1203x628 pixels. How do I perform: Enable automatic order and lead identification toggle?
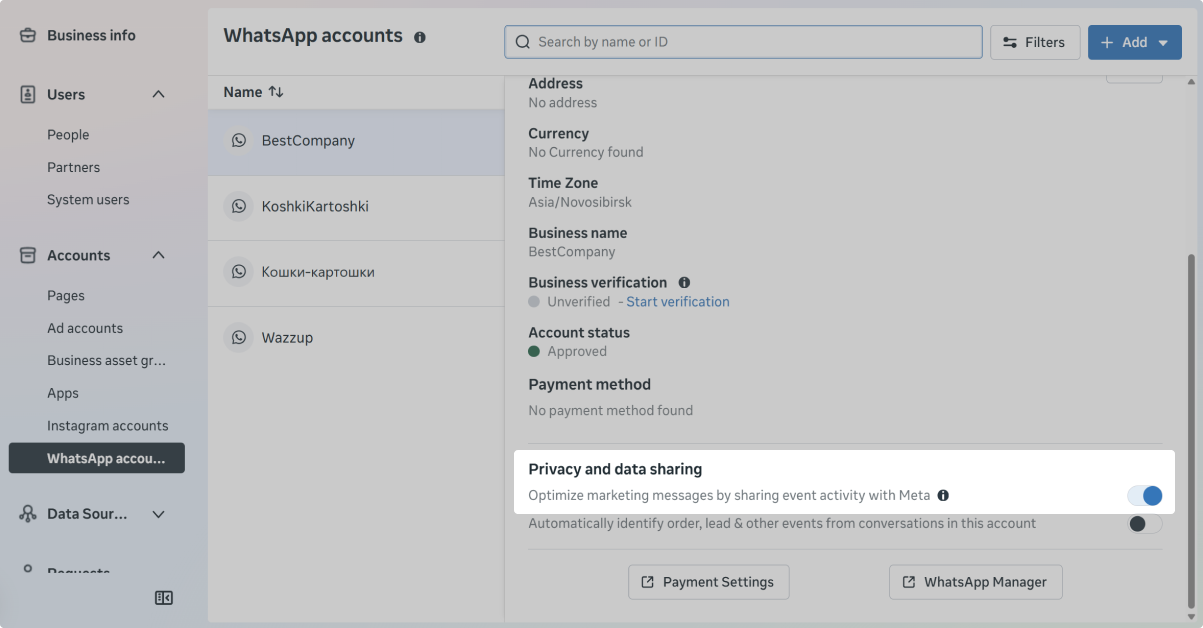pos(1145,523)
